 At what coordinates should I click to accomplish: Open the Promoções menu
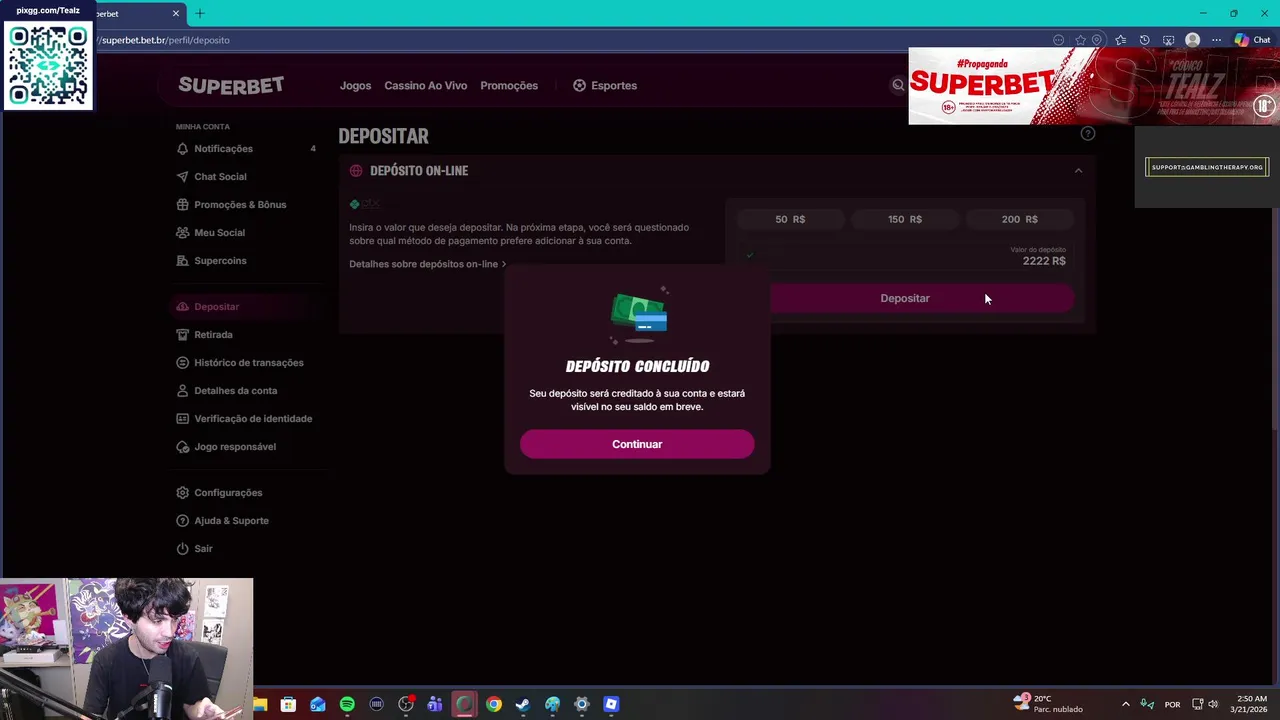(509, 86)
